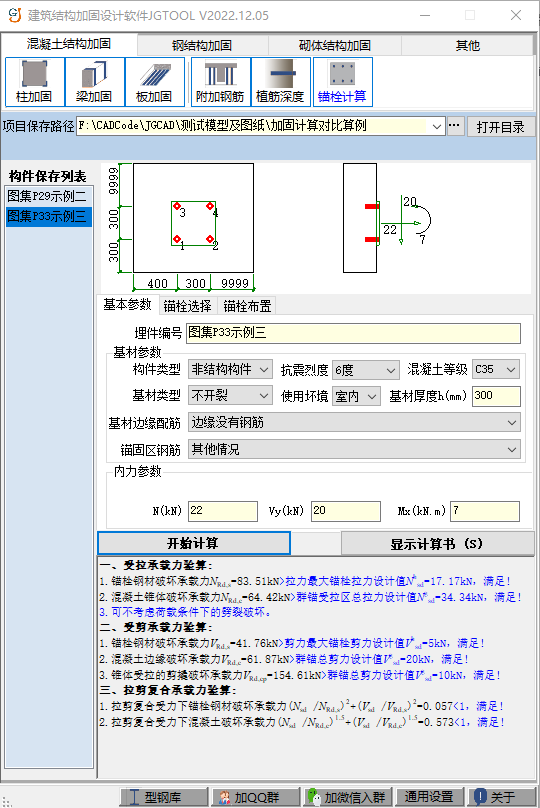Select the 基本参数 tab
Image resolution: width=540 pixels, height=808 pixels.
click(127, 305)
